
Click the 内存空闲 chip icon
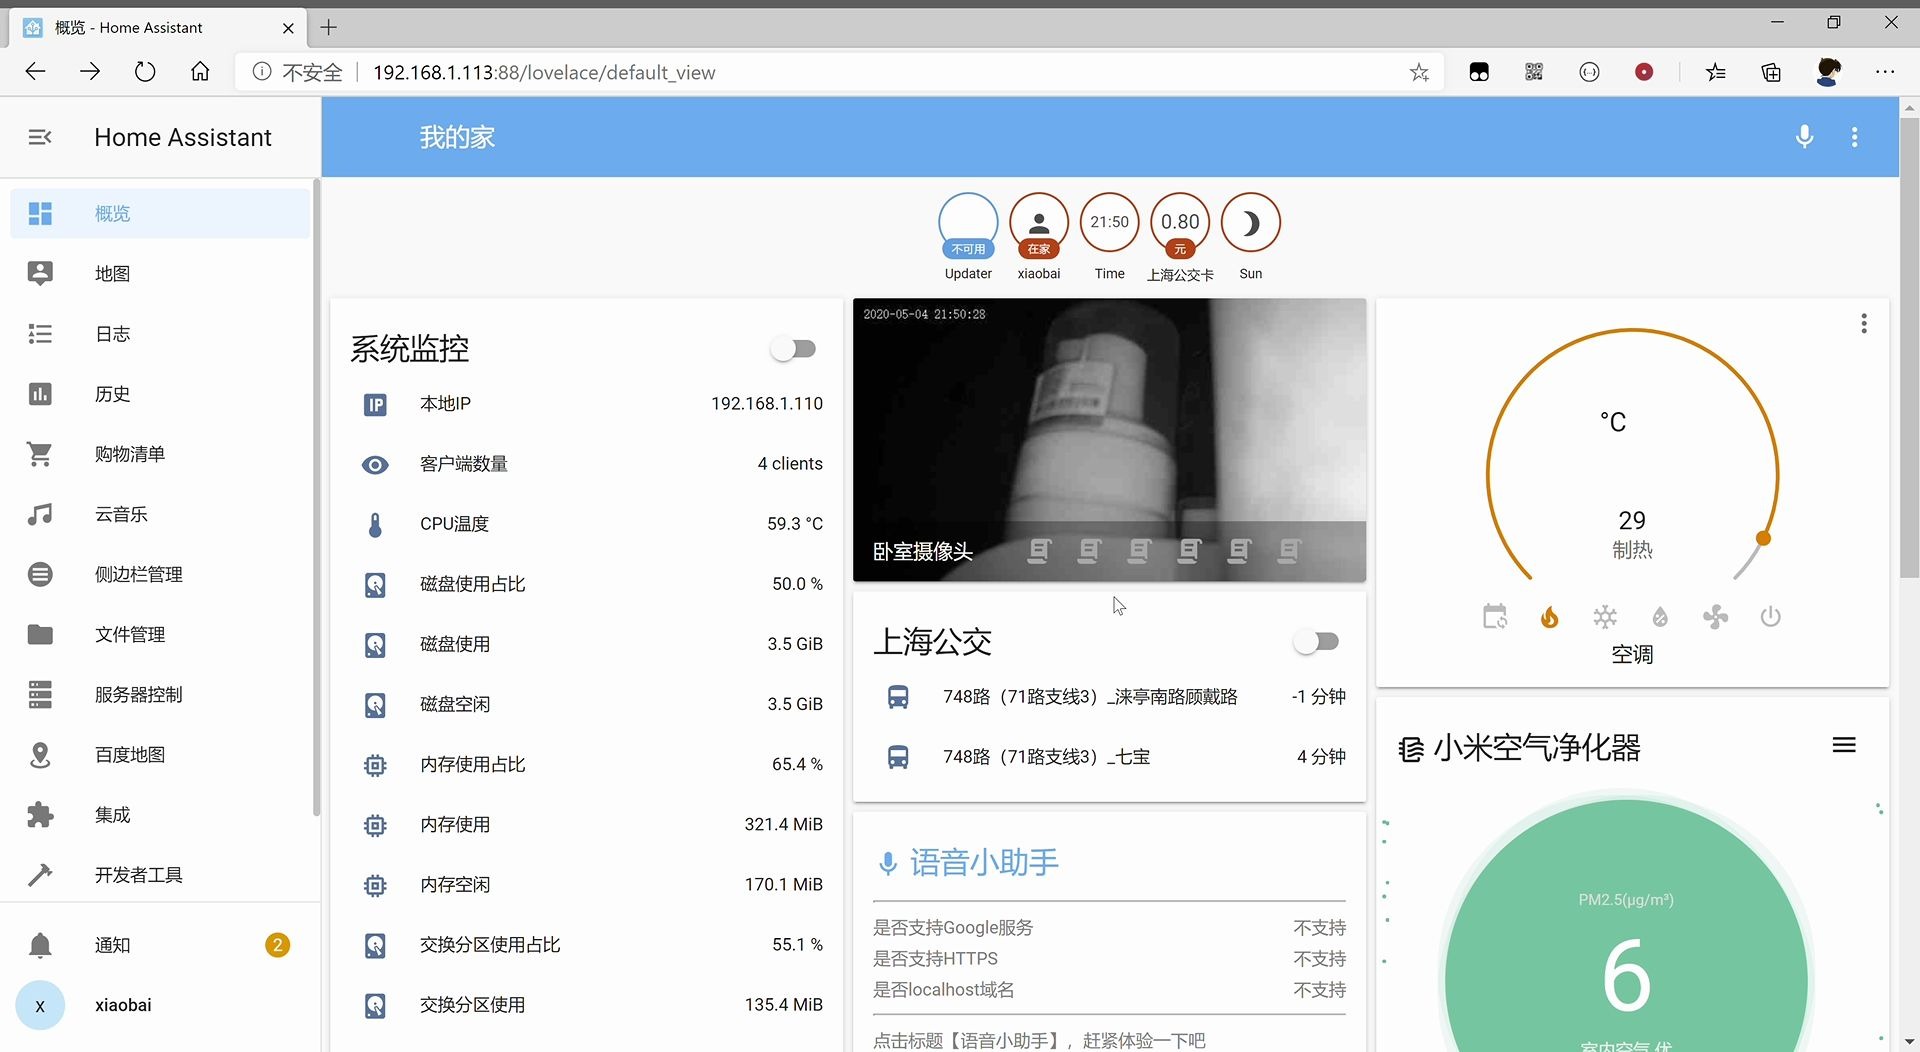pos(375,885)
